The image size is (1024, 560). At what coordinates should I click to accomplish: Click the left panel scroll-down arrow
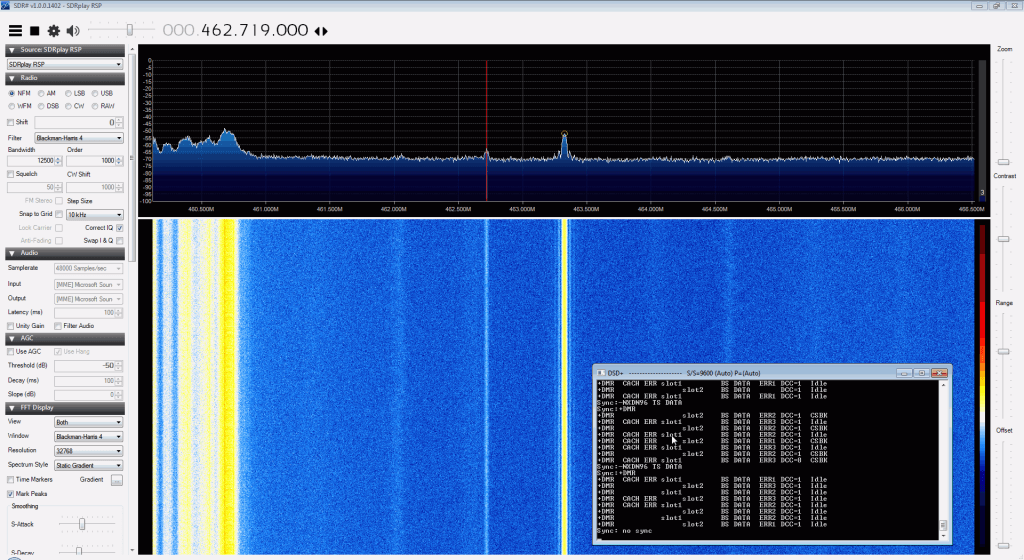pyautogui.click(x=132, y=550)
